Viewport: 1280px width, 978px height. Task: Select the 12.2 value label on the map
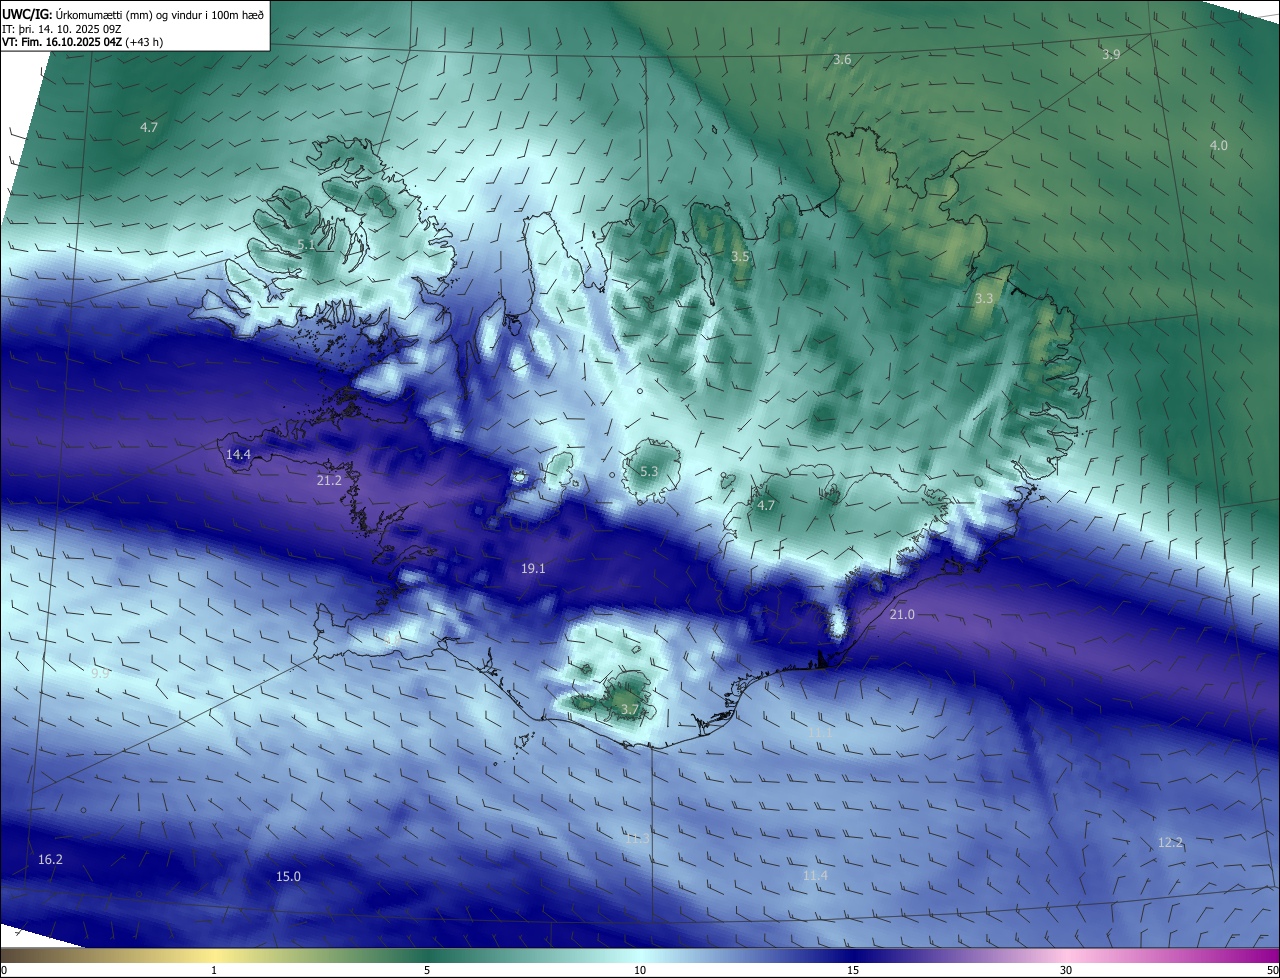(x=1170, y=843)
